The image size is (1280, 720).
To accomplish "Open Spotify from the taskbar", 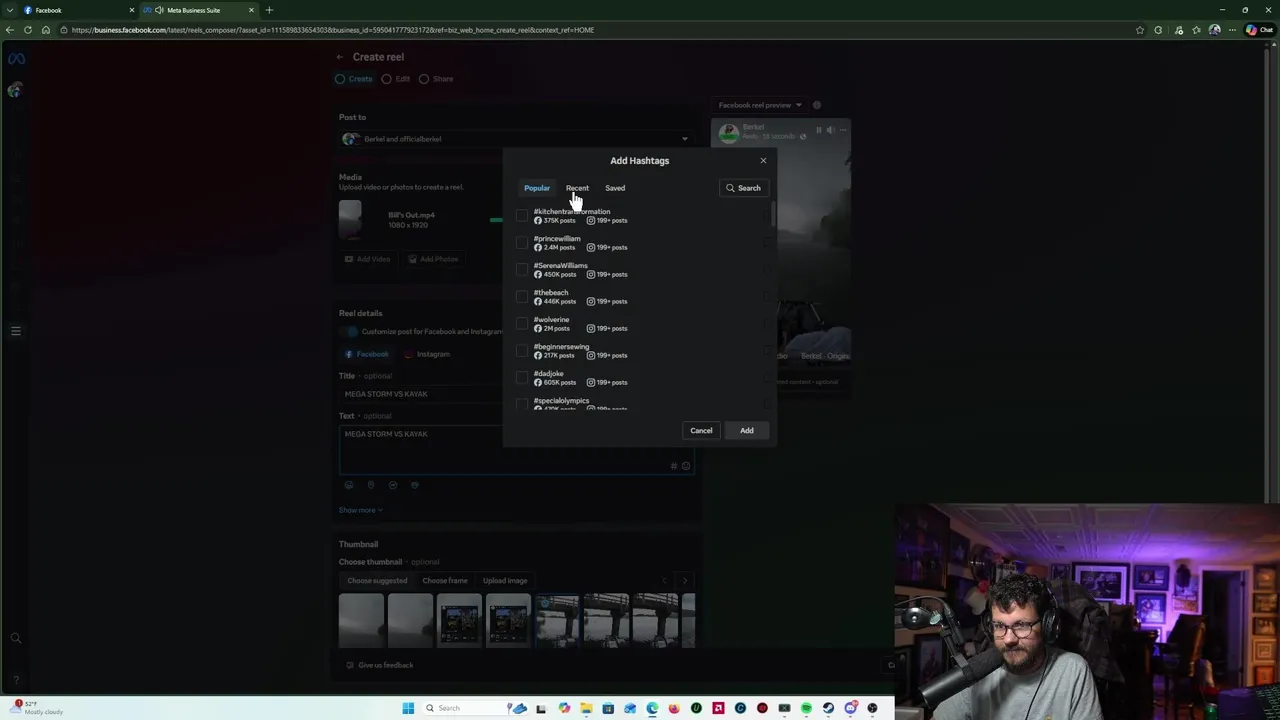I will (x=806, y=708).
